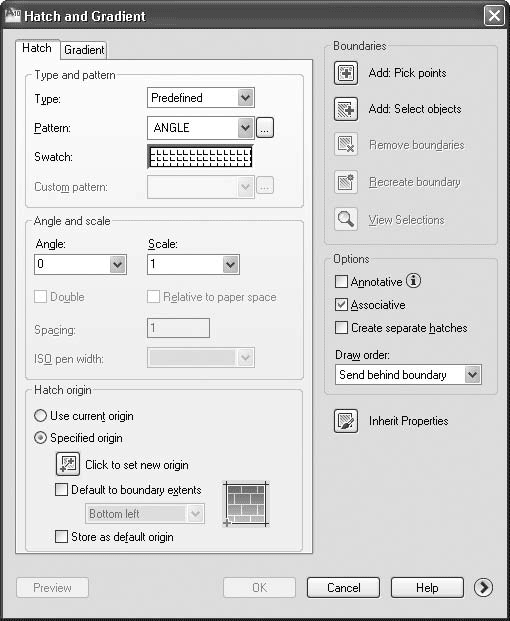Image resolution: width=510 pixels, height=621 pixels.
Task: Open the Pattern dropdown showing ANGLE
Action: coord(200,128)
